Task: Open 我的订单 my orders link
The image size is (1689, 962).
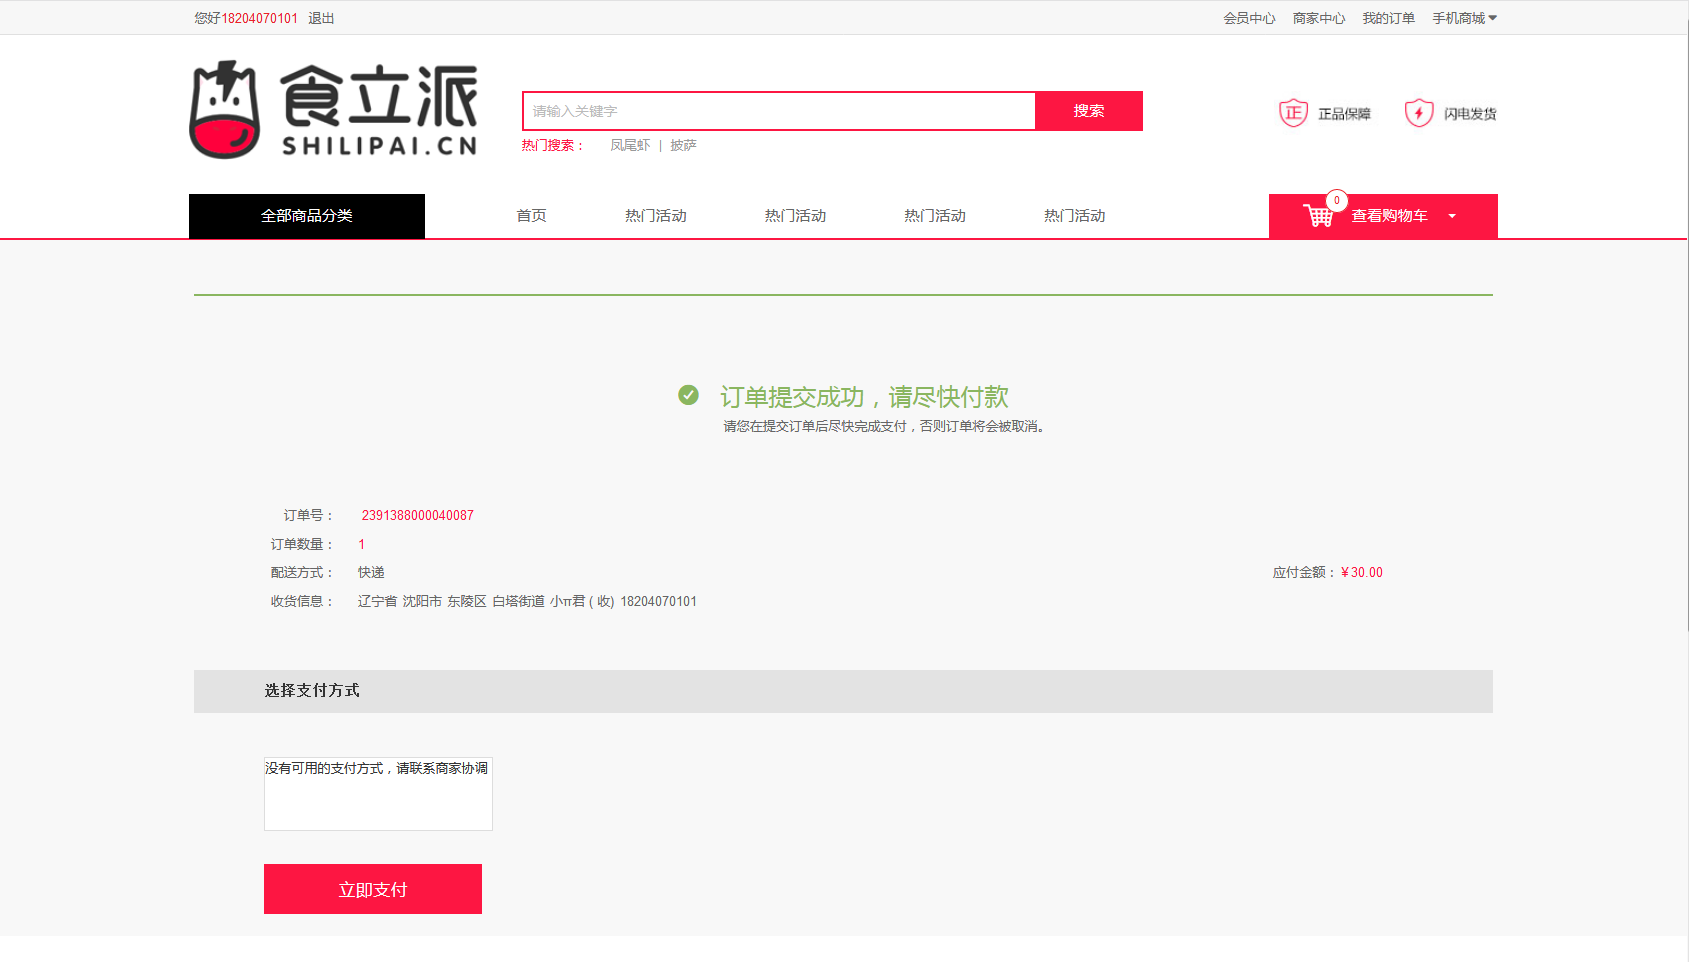Action: point(1388,18)
